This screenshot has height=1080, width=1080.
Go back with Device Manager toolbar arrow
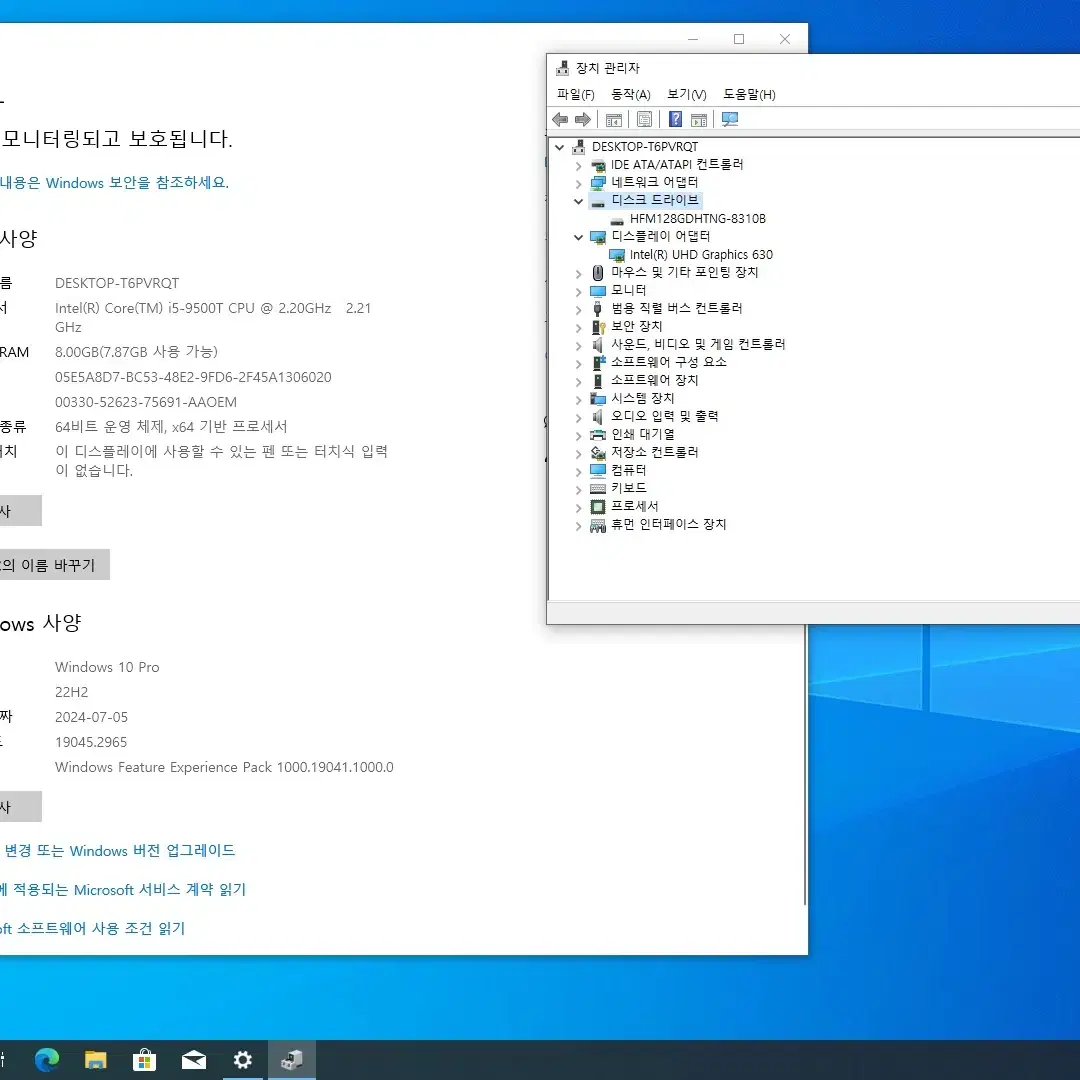(560, 119)
